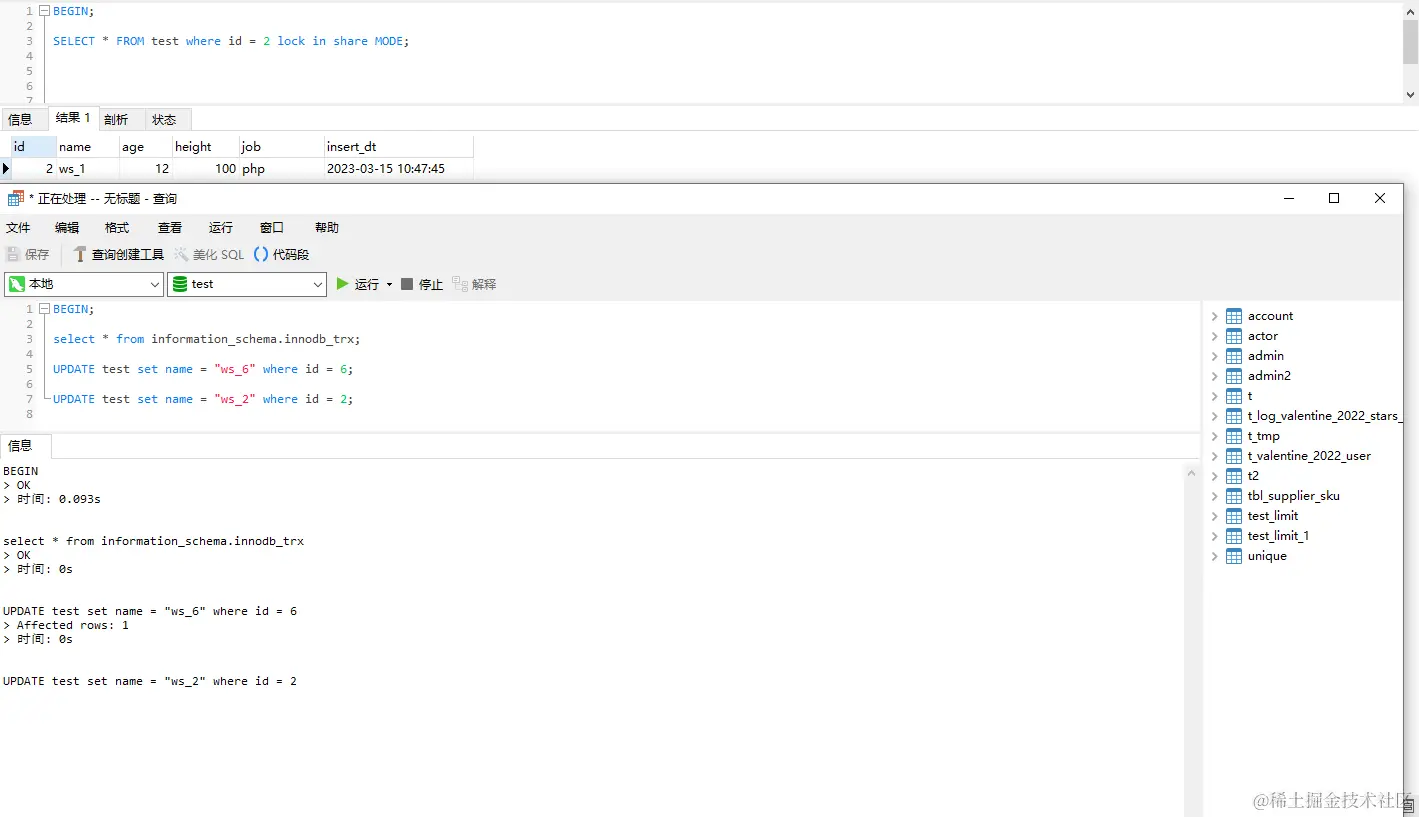Click the insert_dt column header

(398, 147)
